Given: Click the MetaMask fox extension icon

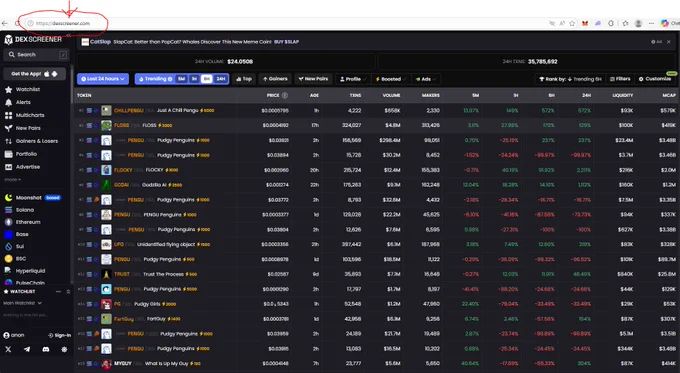Looking at the screenshot, I should coord(585,23).
